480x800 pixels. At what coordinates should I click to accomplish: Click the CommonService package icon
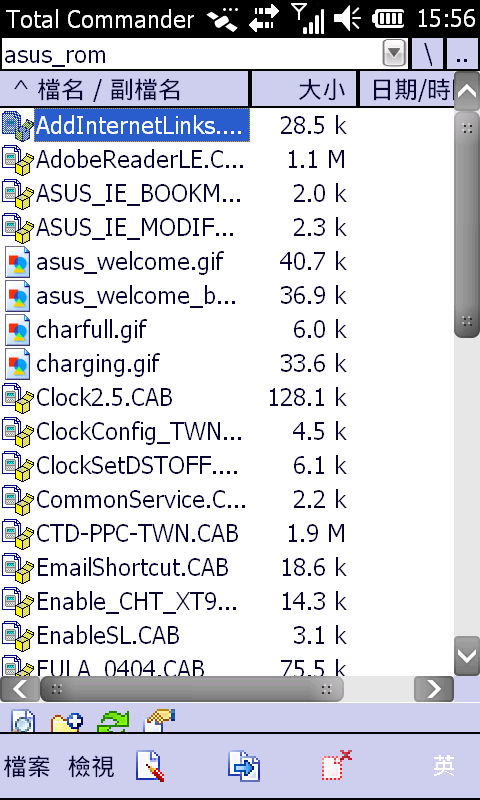pyautogui.click(x=17, y=499)
